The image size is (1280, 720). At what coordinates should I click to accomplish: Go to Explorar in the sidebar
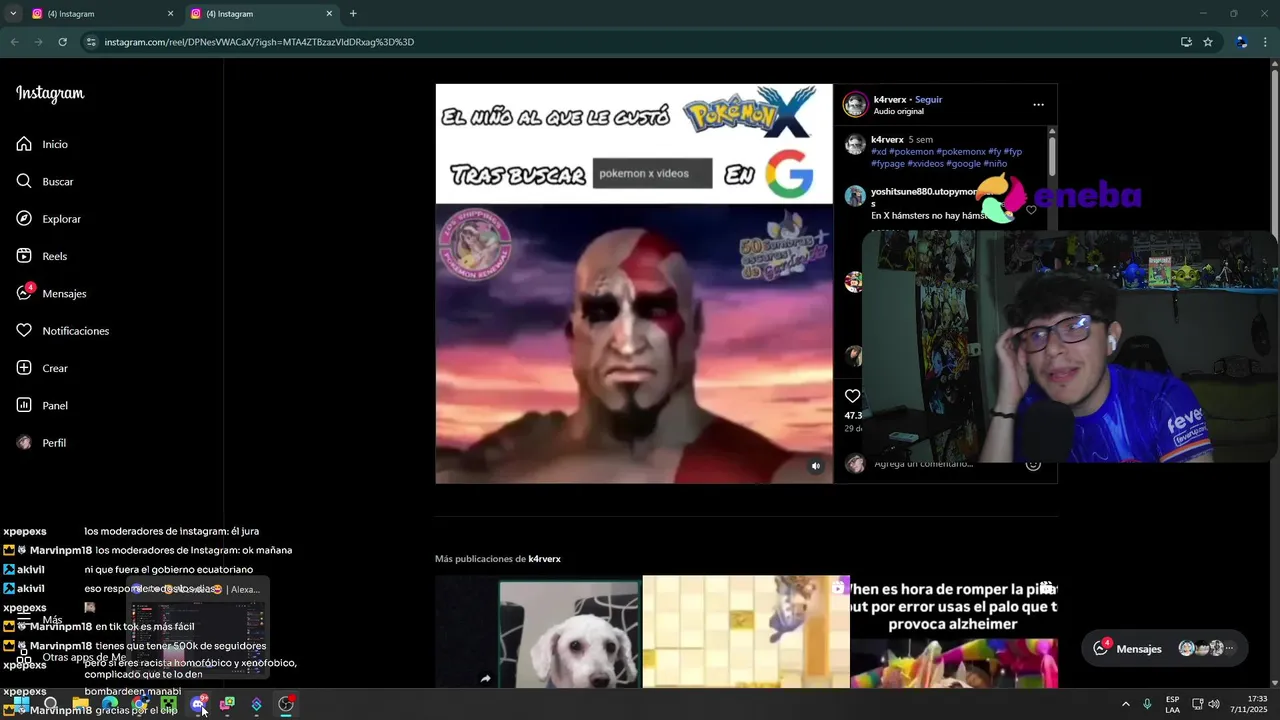(x=48, y=219)
